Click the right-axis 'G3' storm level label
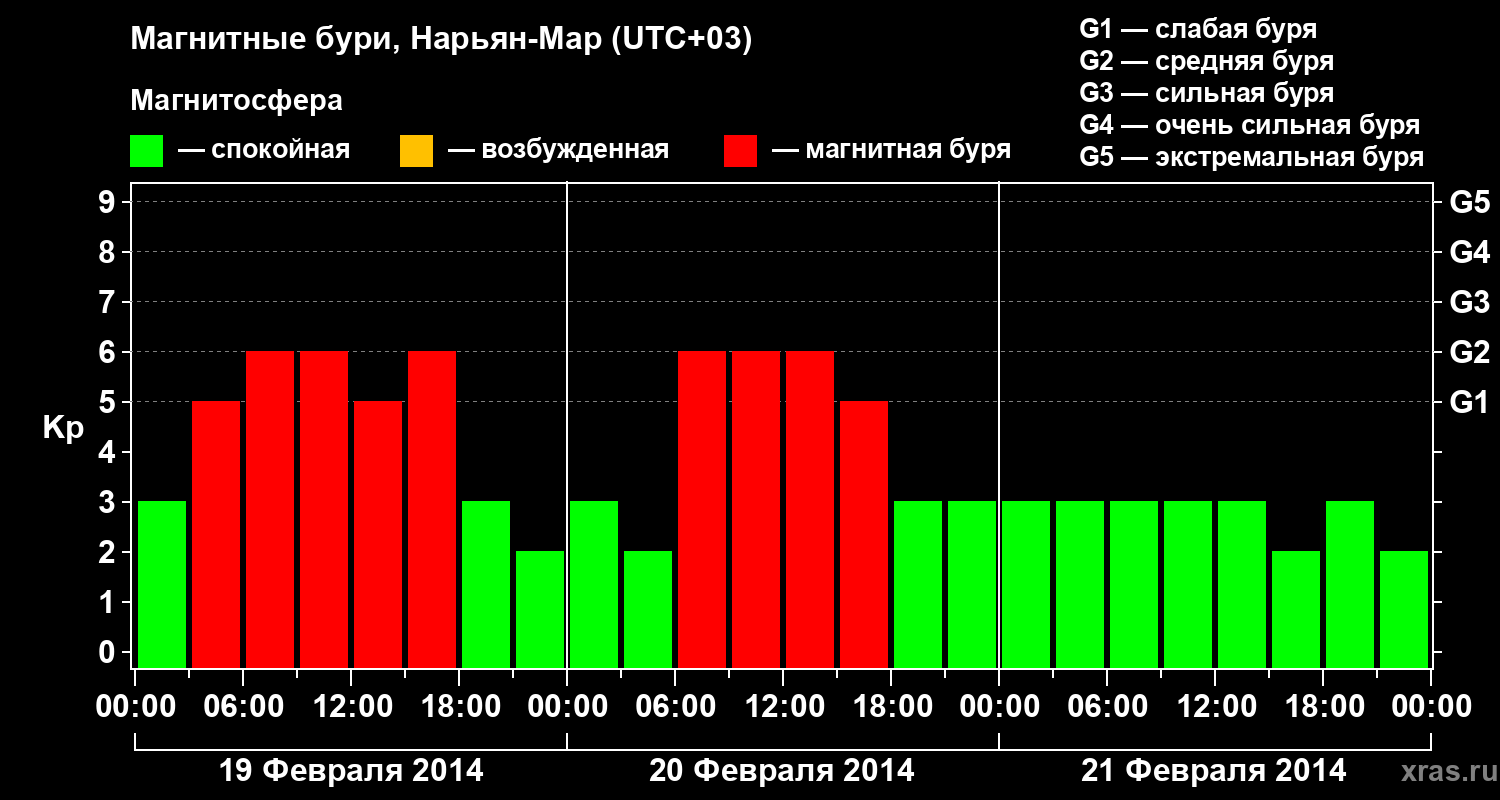This screenshot has width=1500, height=800. 1470,302
